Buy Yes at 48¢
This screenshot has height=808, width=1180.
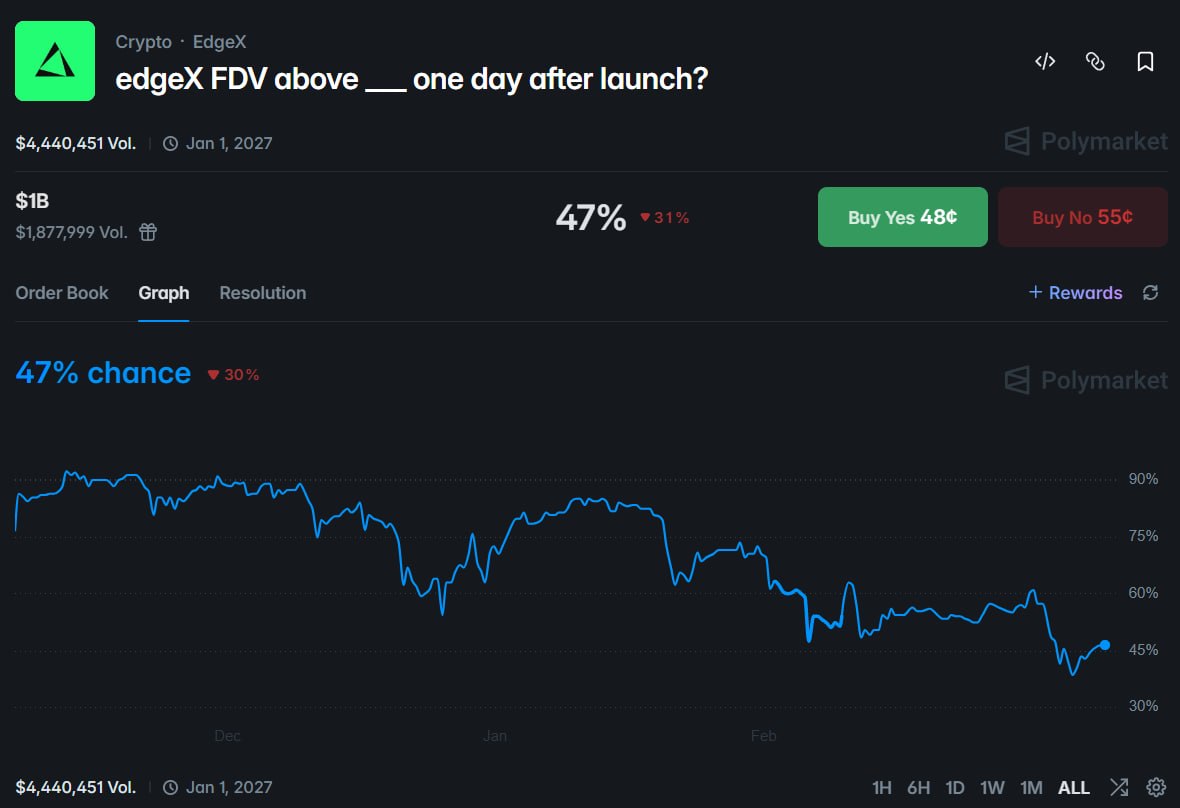point(902,217)
